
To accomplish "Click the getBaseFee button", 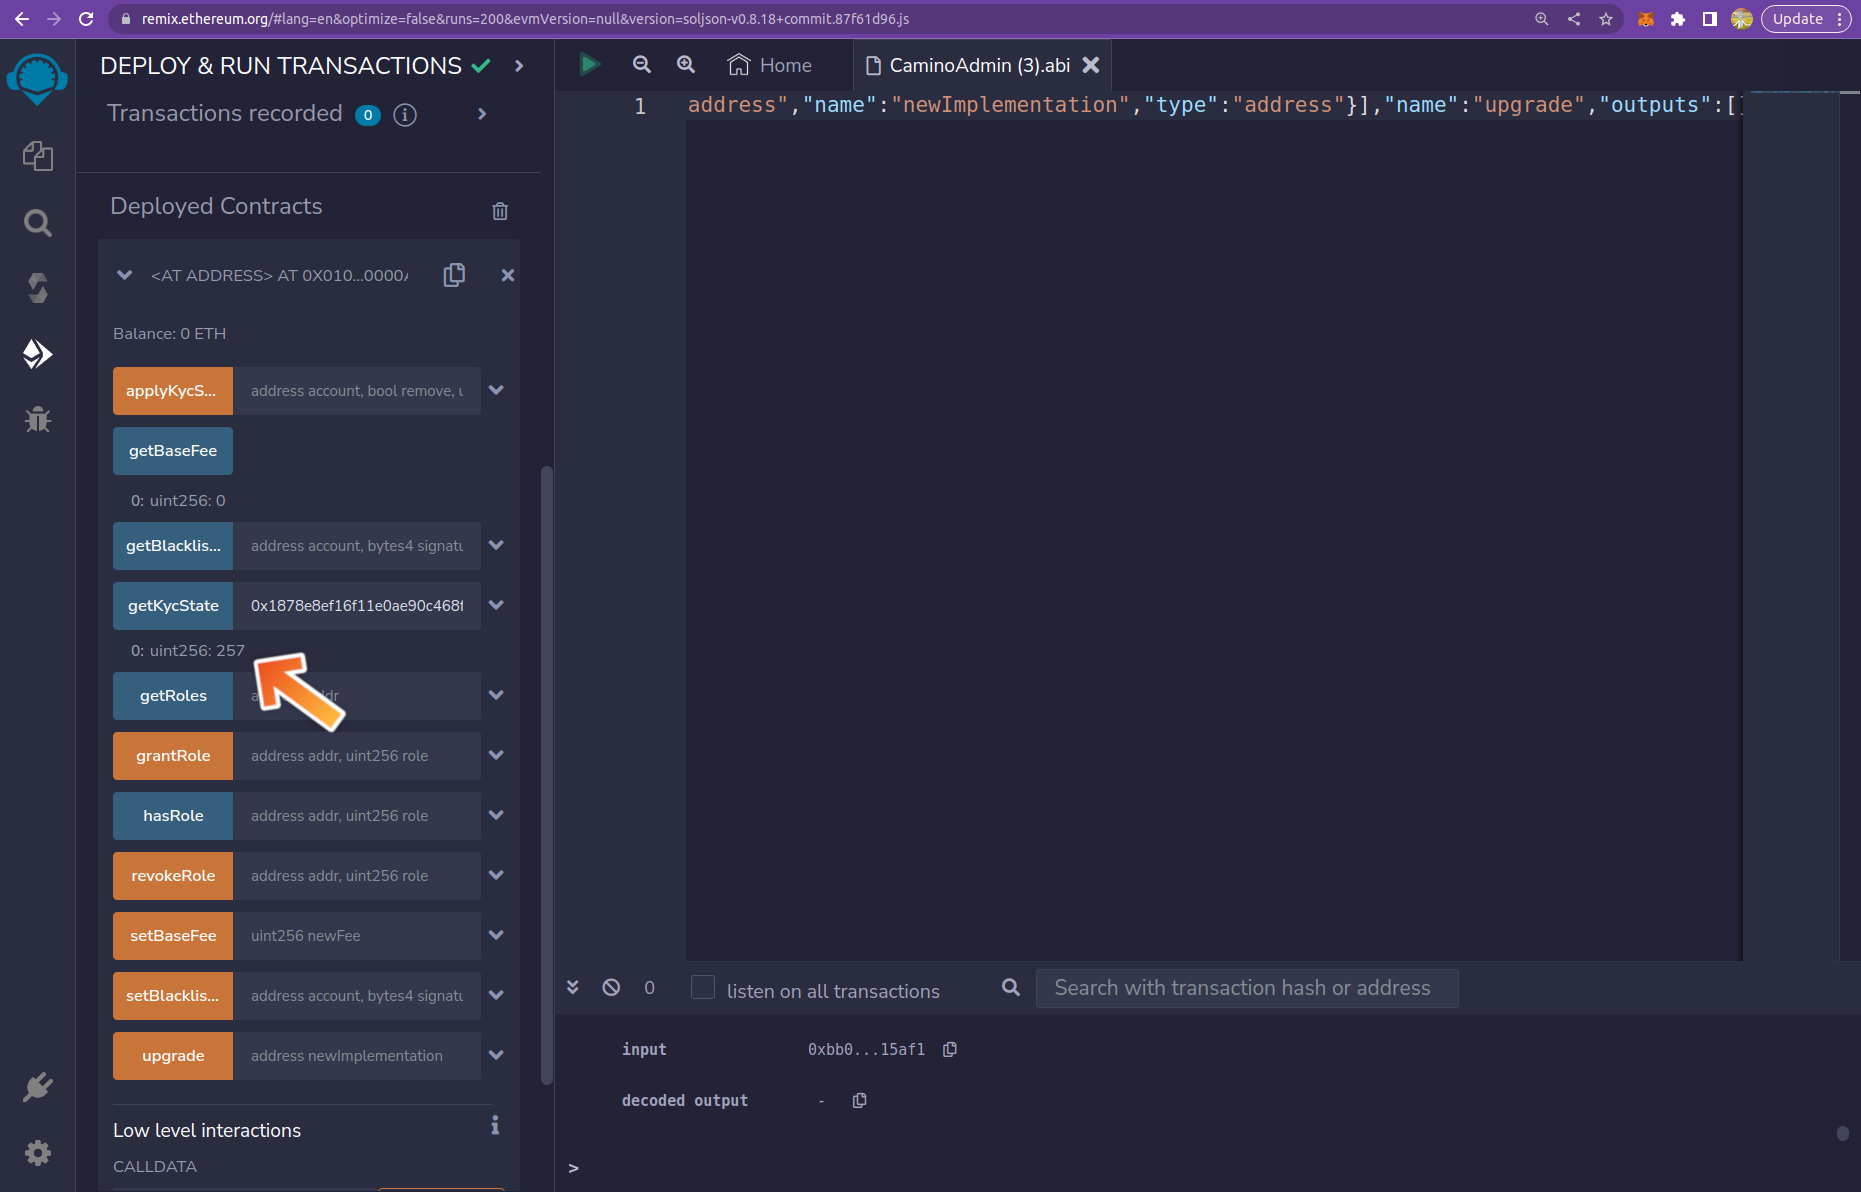I will click(173, 451).
